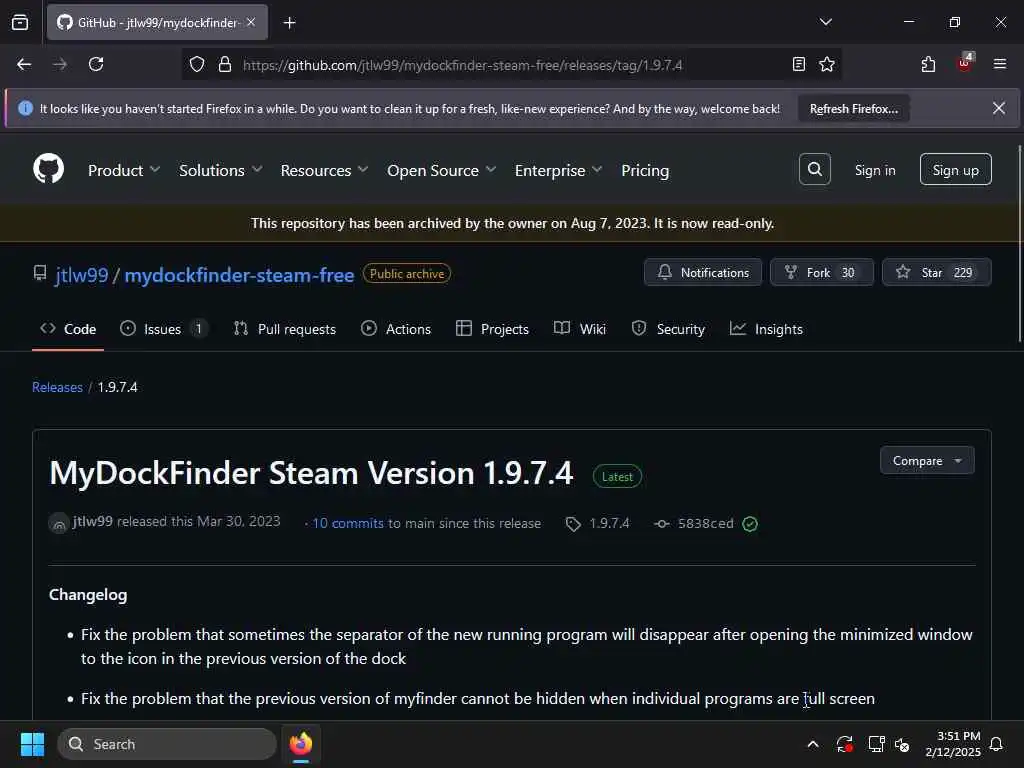The width and height of the screenshot is (1024, 768).
Task: Switch to the Security tab
Action: tap(668, 329)
